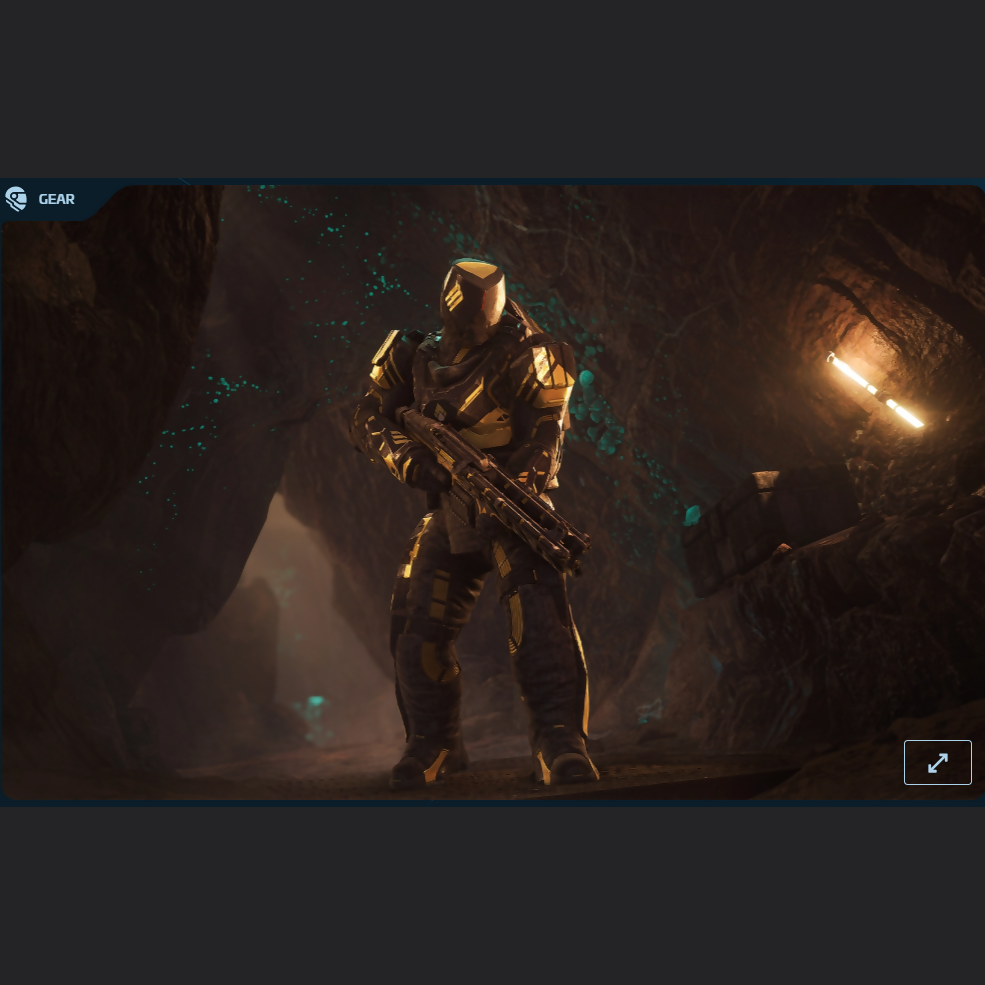Click the glowing orange light tube
This screenshot has width=985, height=985.
click(876, 391)
